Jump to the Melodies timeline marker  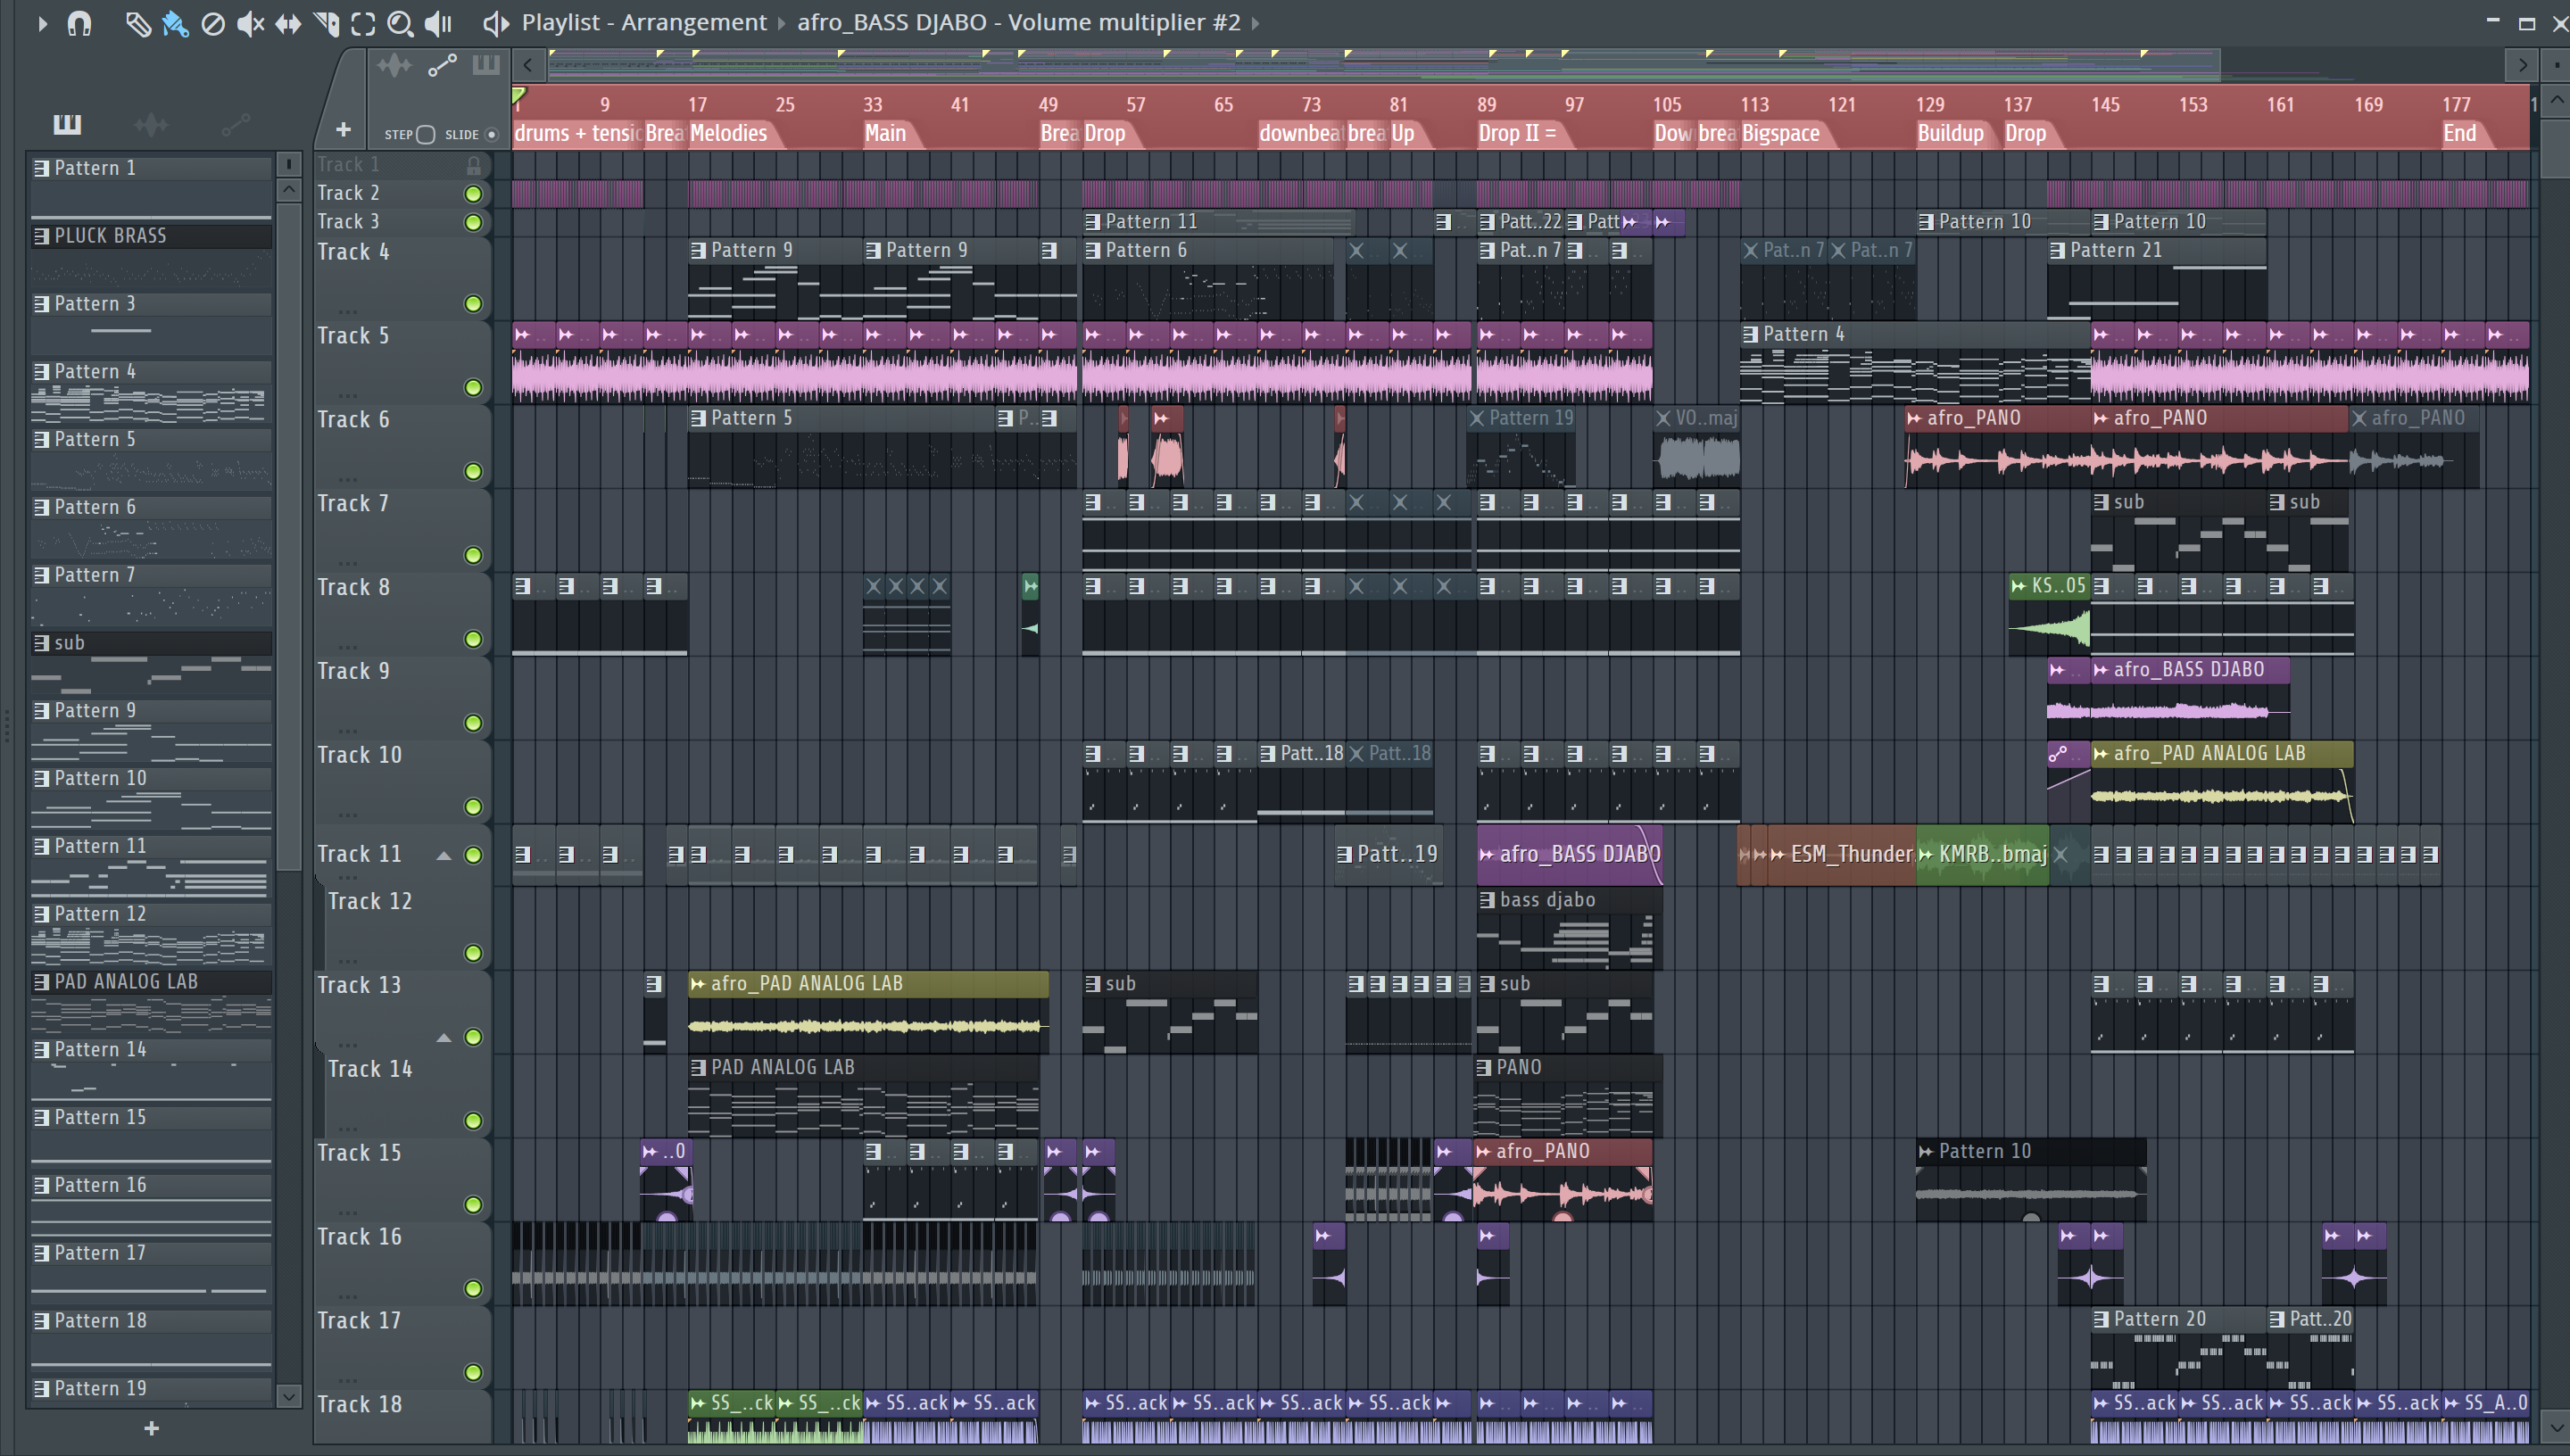click(x=729, y=133)
